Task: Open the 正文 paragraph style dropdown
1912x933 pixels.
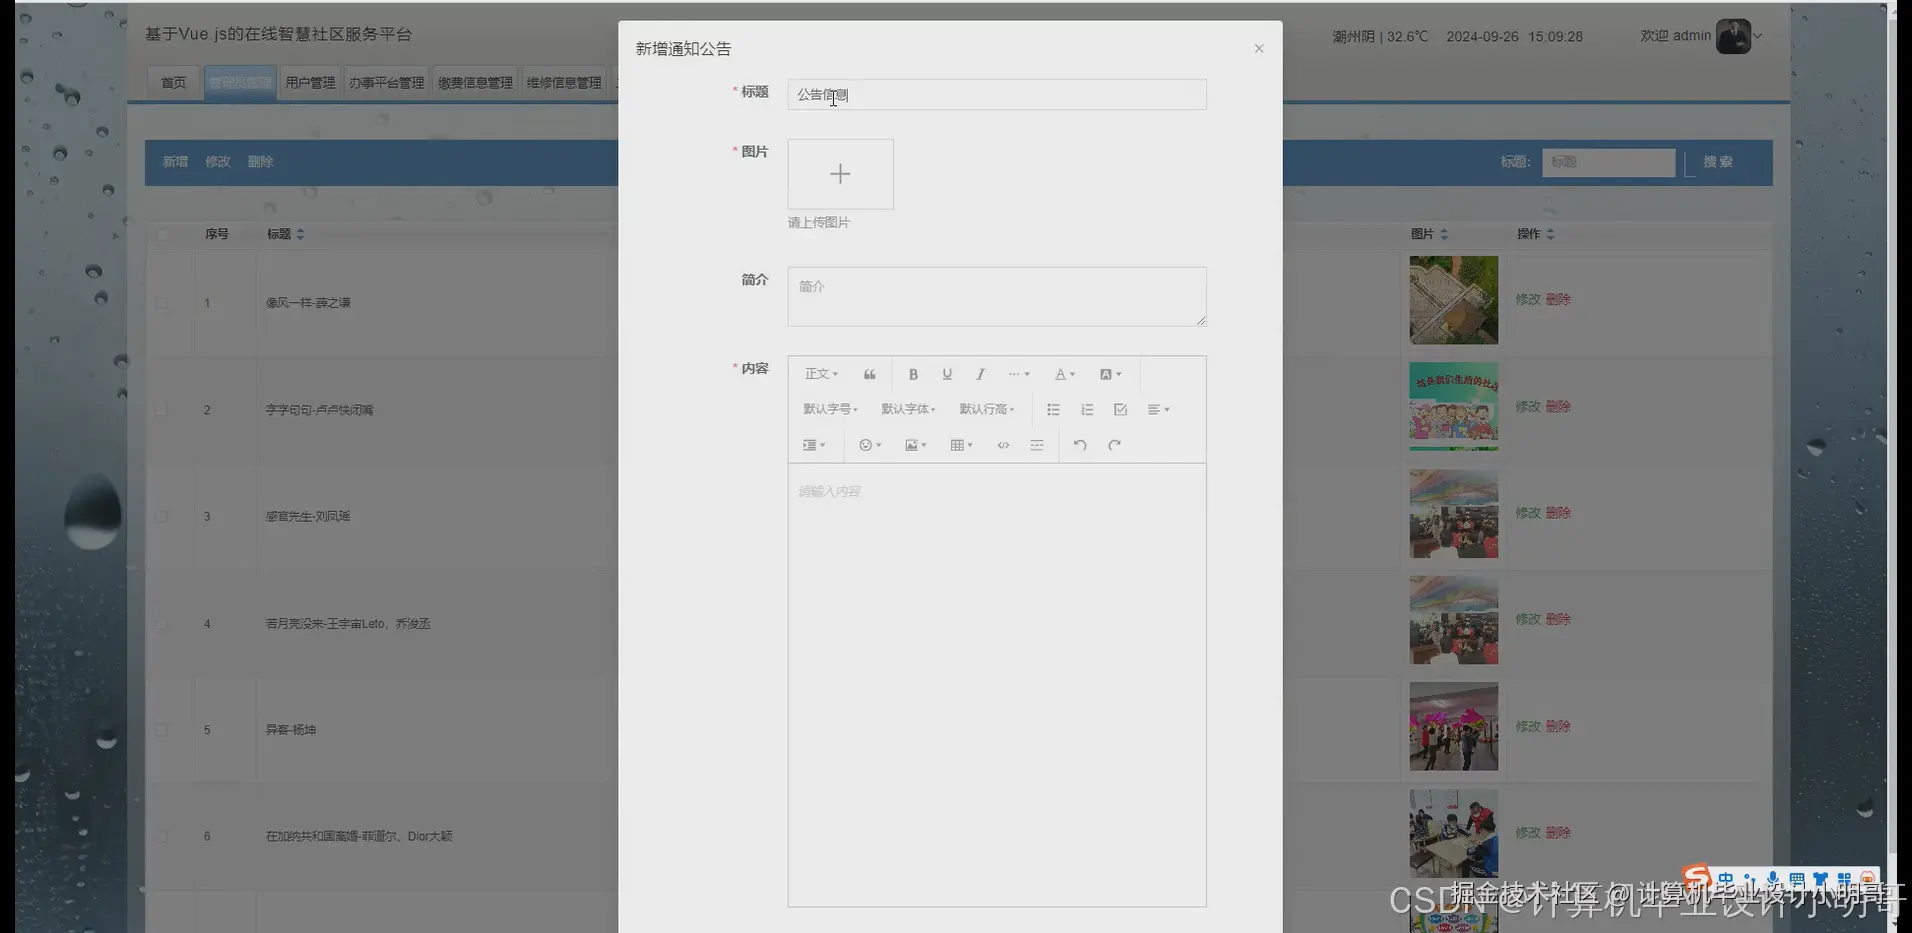Action: coord(820,373)
